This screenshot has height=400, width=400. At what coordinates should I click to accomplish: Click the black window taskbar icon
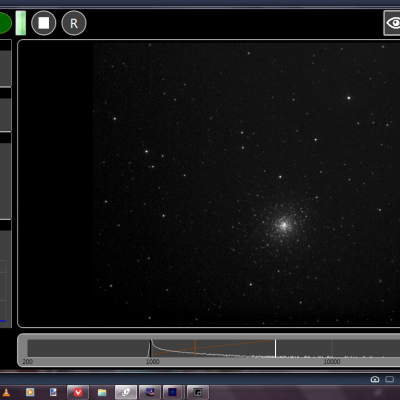[198, 392]
